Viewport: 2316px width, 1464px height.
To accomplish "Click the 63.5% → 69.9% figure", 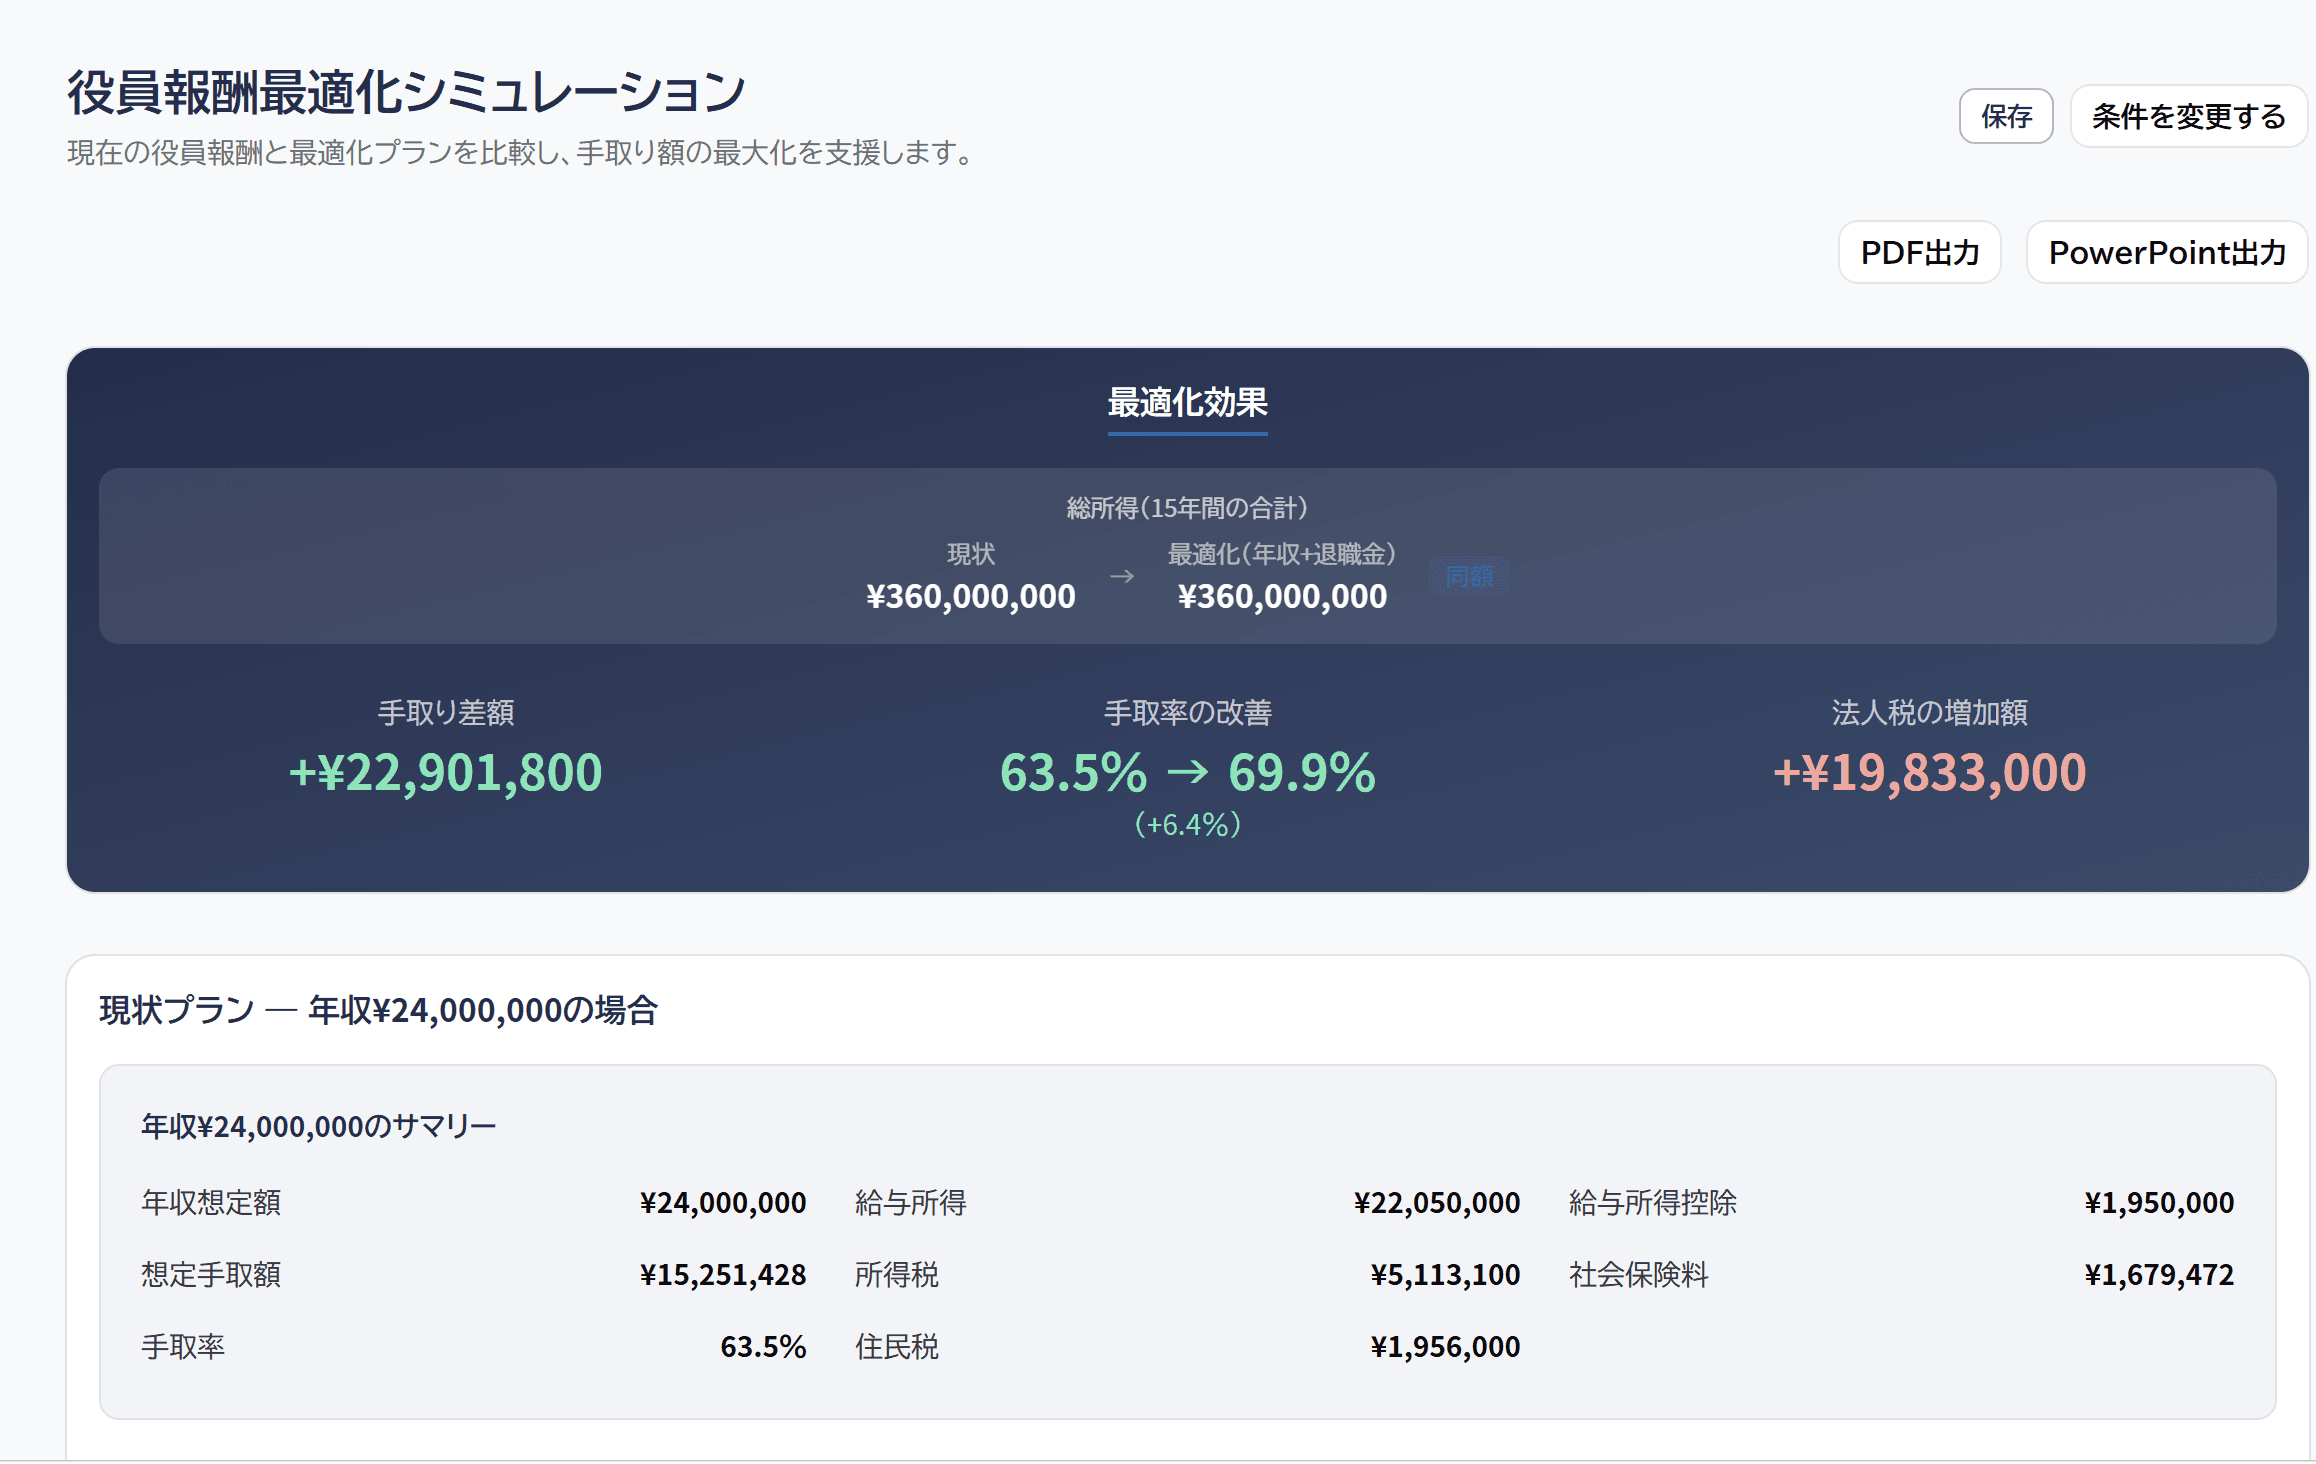I will 1187,773.
